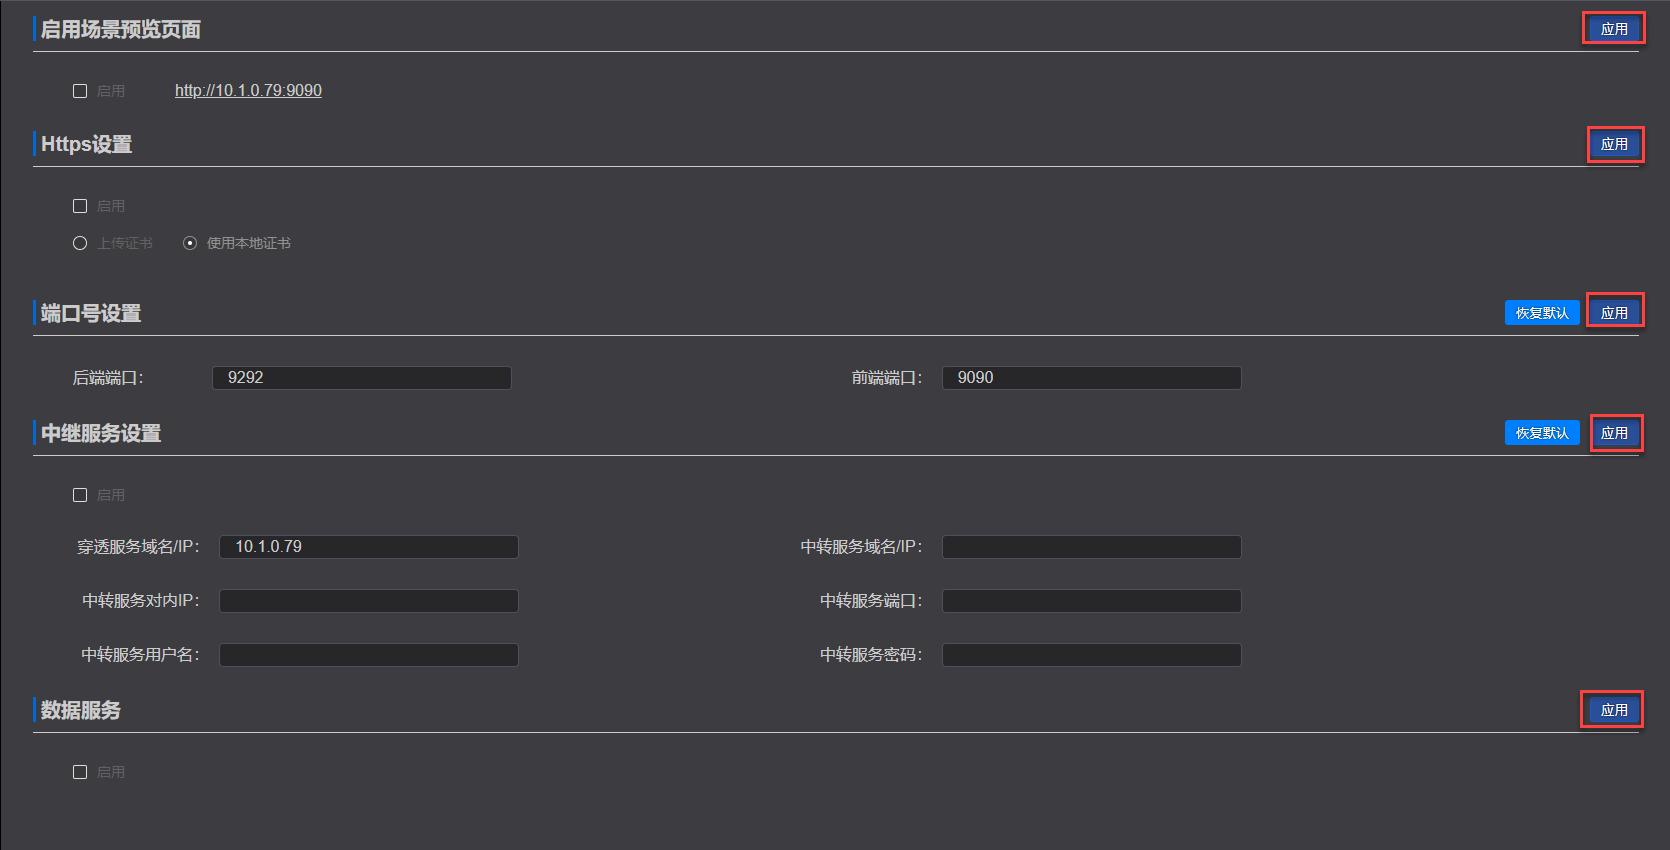Viewport: 1670px width, 850px height.
Task: Click 应用 button for 启用场景预览页面 section
Action: coord(1613,29)
